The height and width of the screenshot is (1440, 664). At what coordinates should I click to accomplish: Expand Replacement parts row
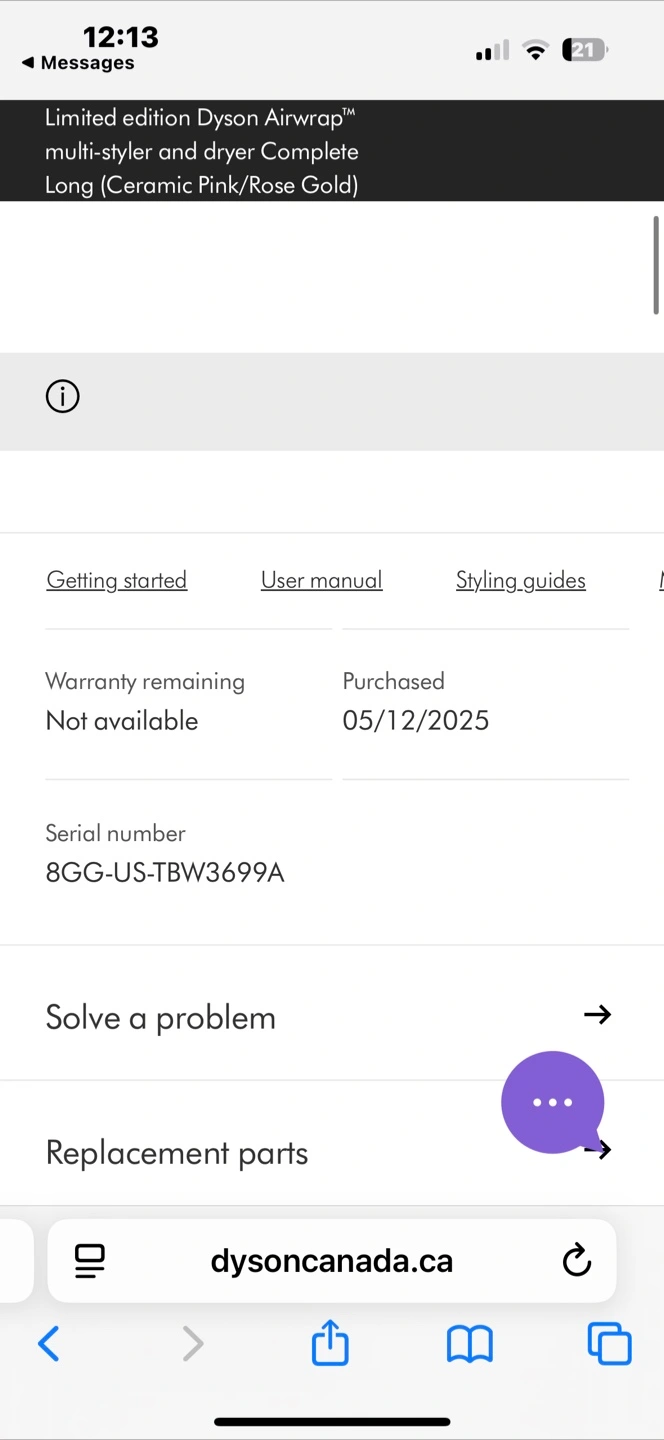[177, 1153]
